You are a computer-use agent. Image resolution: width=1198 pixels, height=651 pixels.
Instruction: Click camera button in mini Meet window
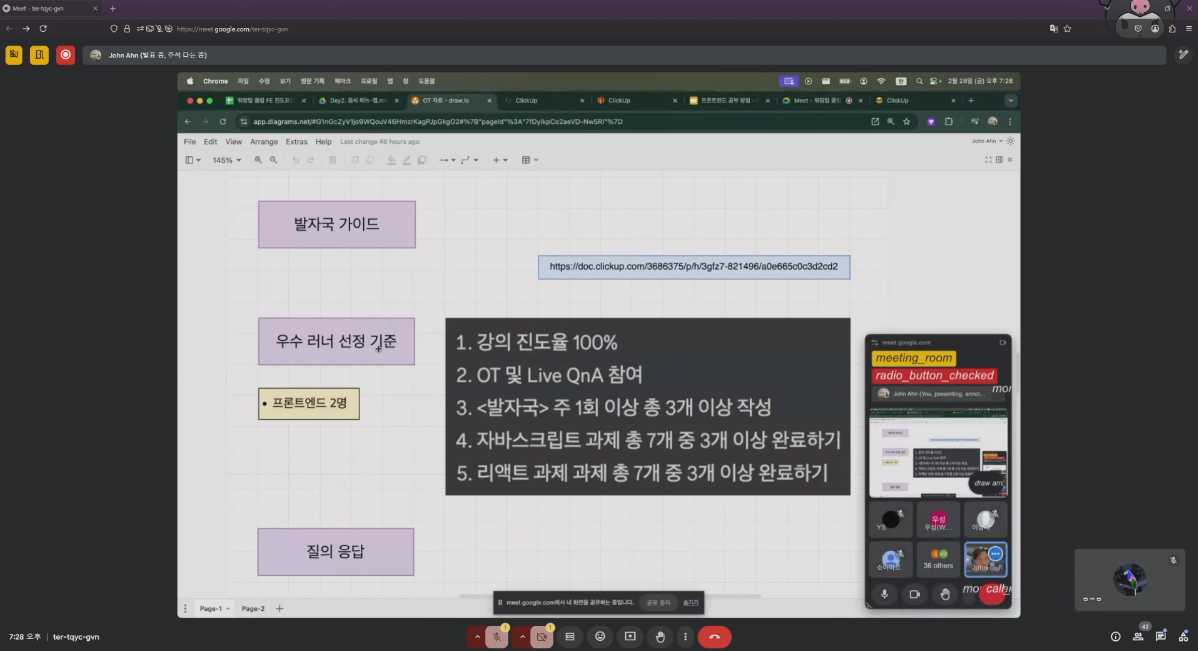click(915, 594)
